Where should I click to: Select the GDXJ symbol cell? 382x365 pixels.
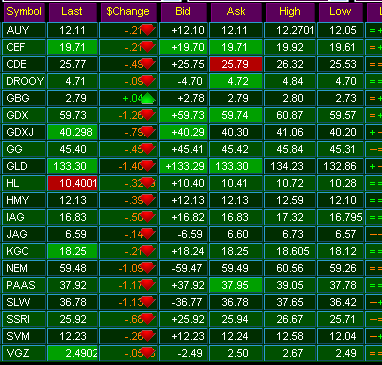coord(24,132)
